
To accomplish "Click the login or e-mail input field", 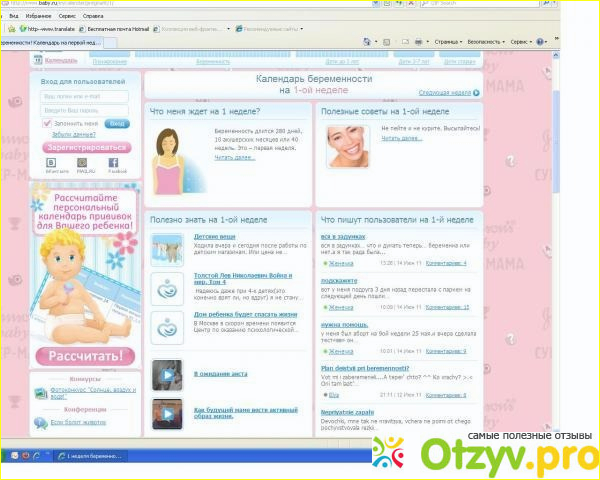I will coord(84,96).
